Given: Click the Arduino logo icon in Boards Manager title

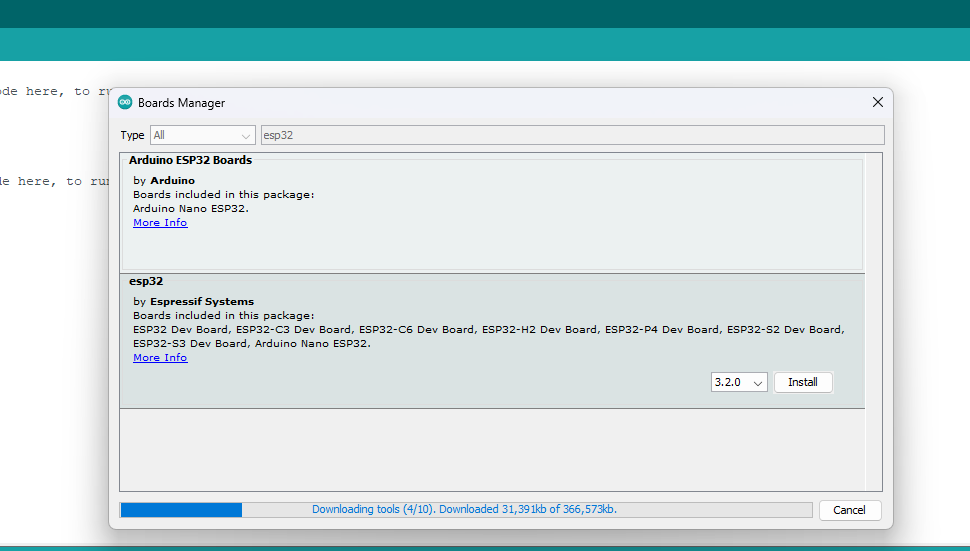Looking at the screenshot, I should [x=125, y=103].
